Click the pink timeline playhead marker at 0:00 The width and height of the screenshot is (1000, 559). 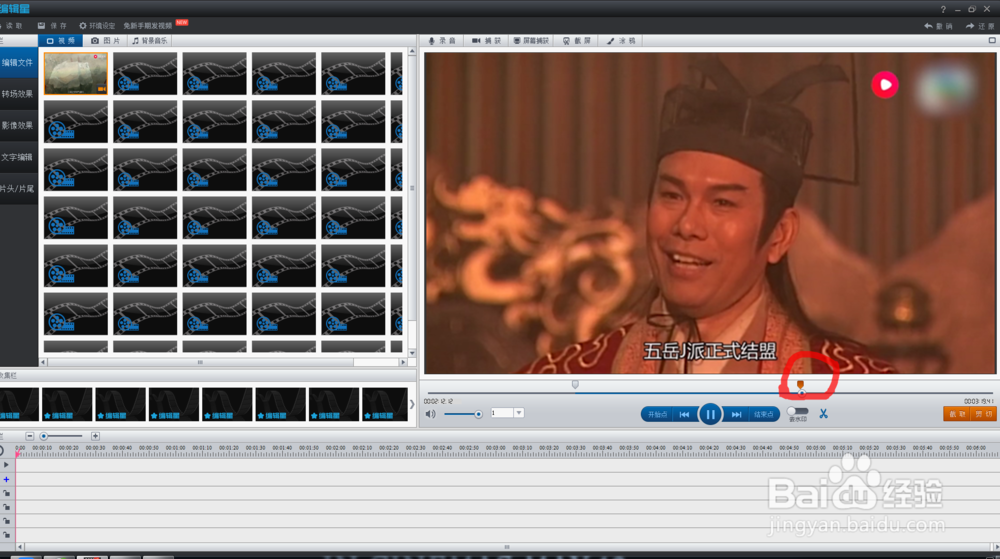(18, 454)
